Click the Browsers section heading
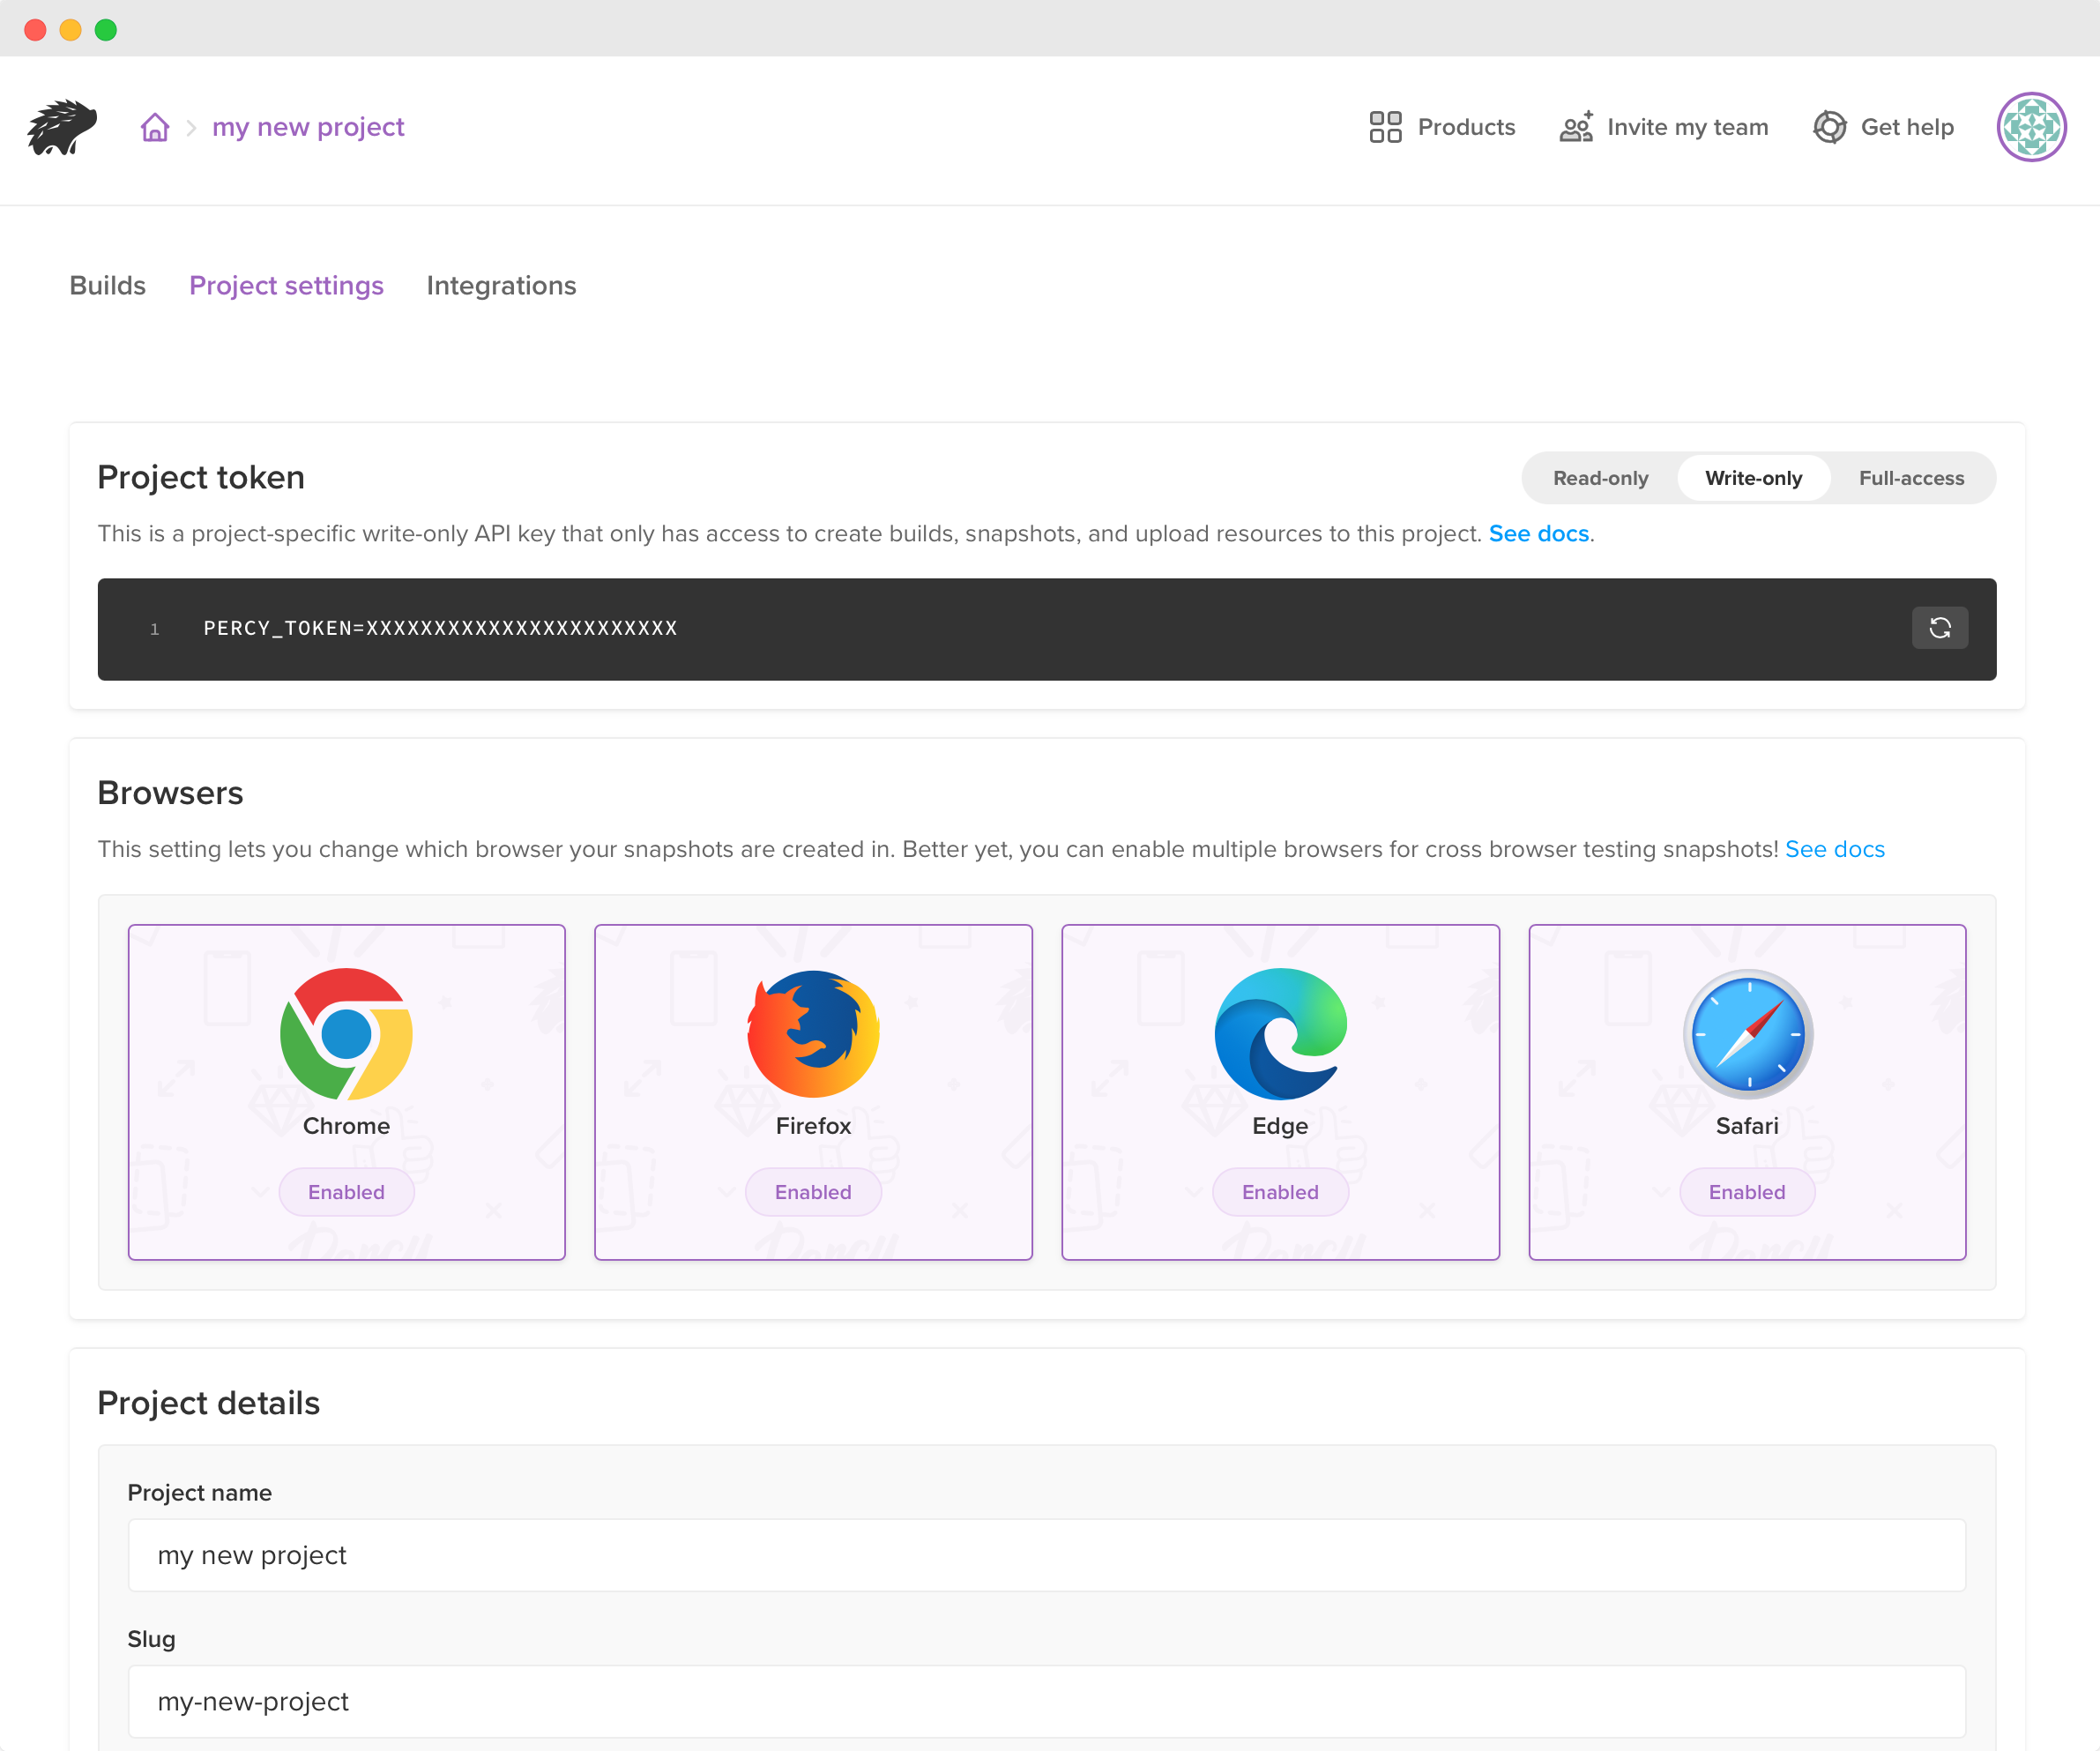The image size is (2100, 1751). pyautogui.click(x=170, y=793)
